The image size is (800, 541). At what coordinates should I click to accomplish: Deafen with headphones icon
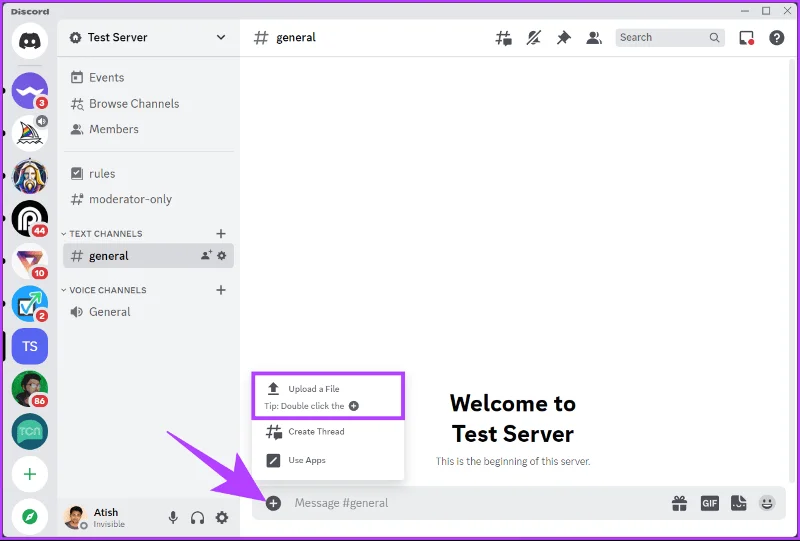pyautogui.click(x=197, y=518)
